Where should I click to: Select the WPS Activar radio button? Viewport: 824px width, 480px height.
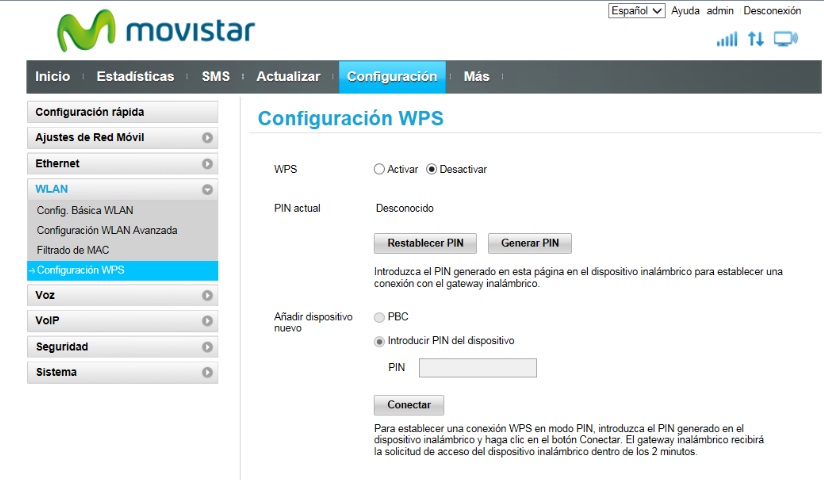point(379,169)
